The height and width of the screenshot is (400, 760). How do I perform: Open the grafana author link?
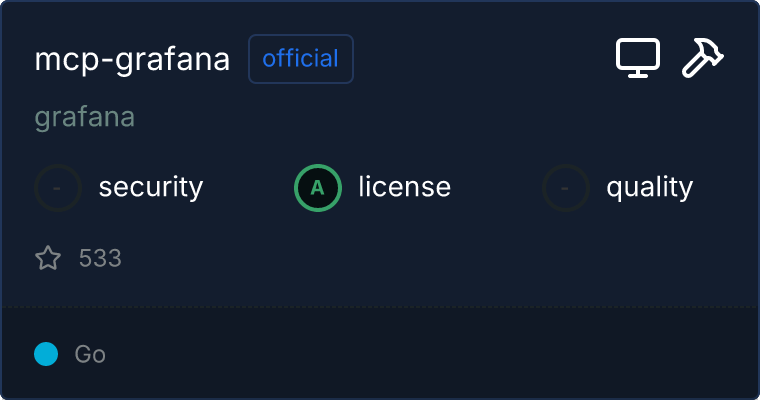coord(85,117)
